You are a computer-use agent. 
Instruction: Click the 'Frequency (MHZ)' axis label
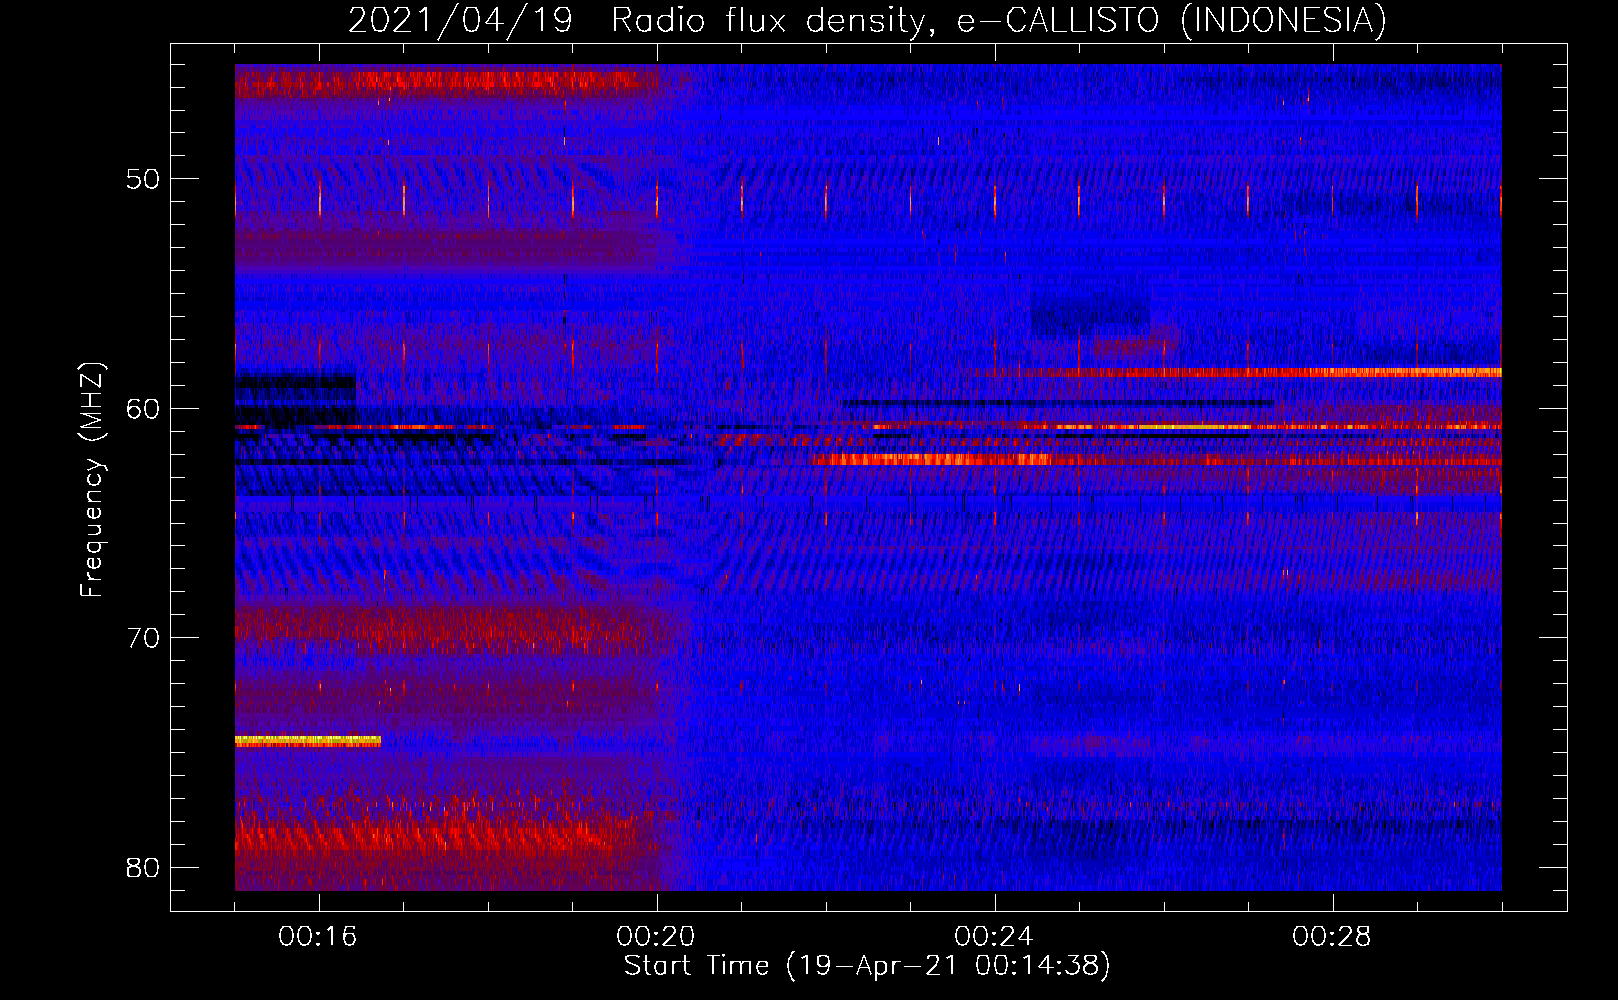click(92, 480)
